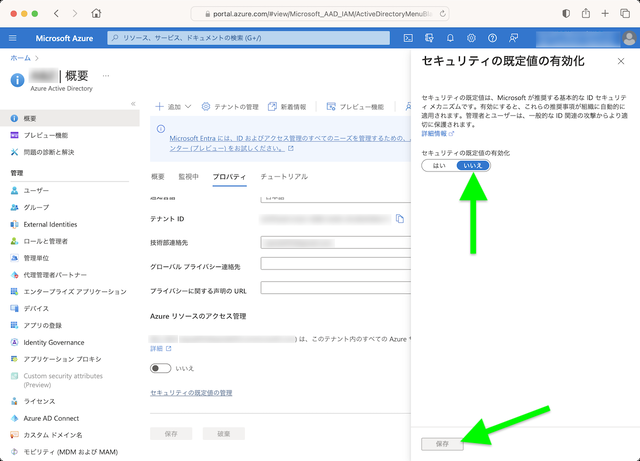This screenshot has width=640, height=461.
Task: Click 新着情報 in toolbar
Action: [287, 107]
